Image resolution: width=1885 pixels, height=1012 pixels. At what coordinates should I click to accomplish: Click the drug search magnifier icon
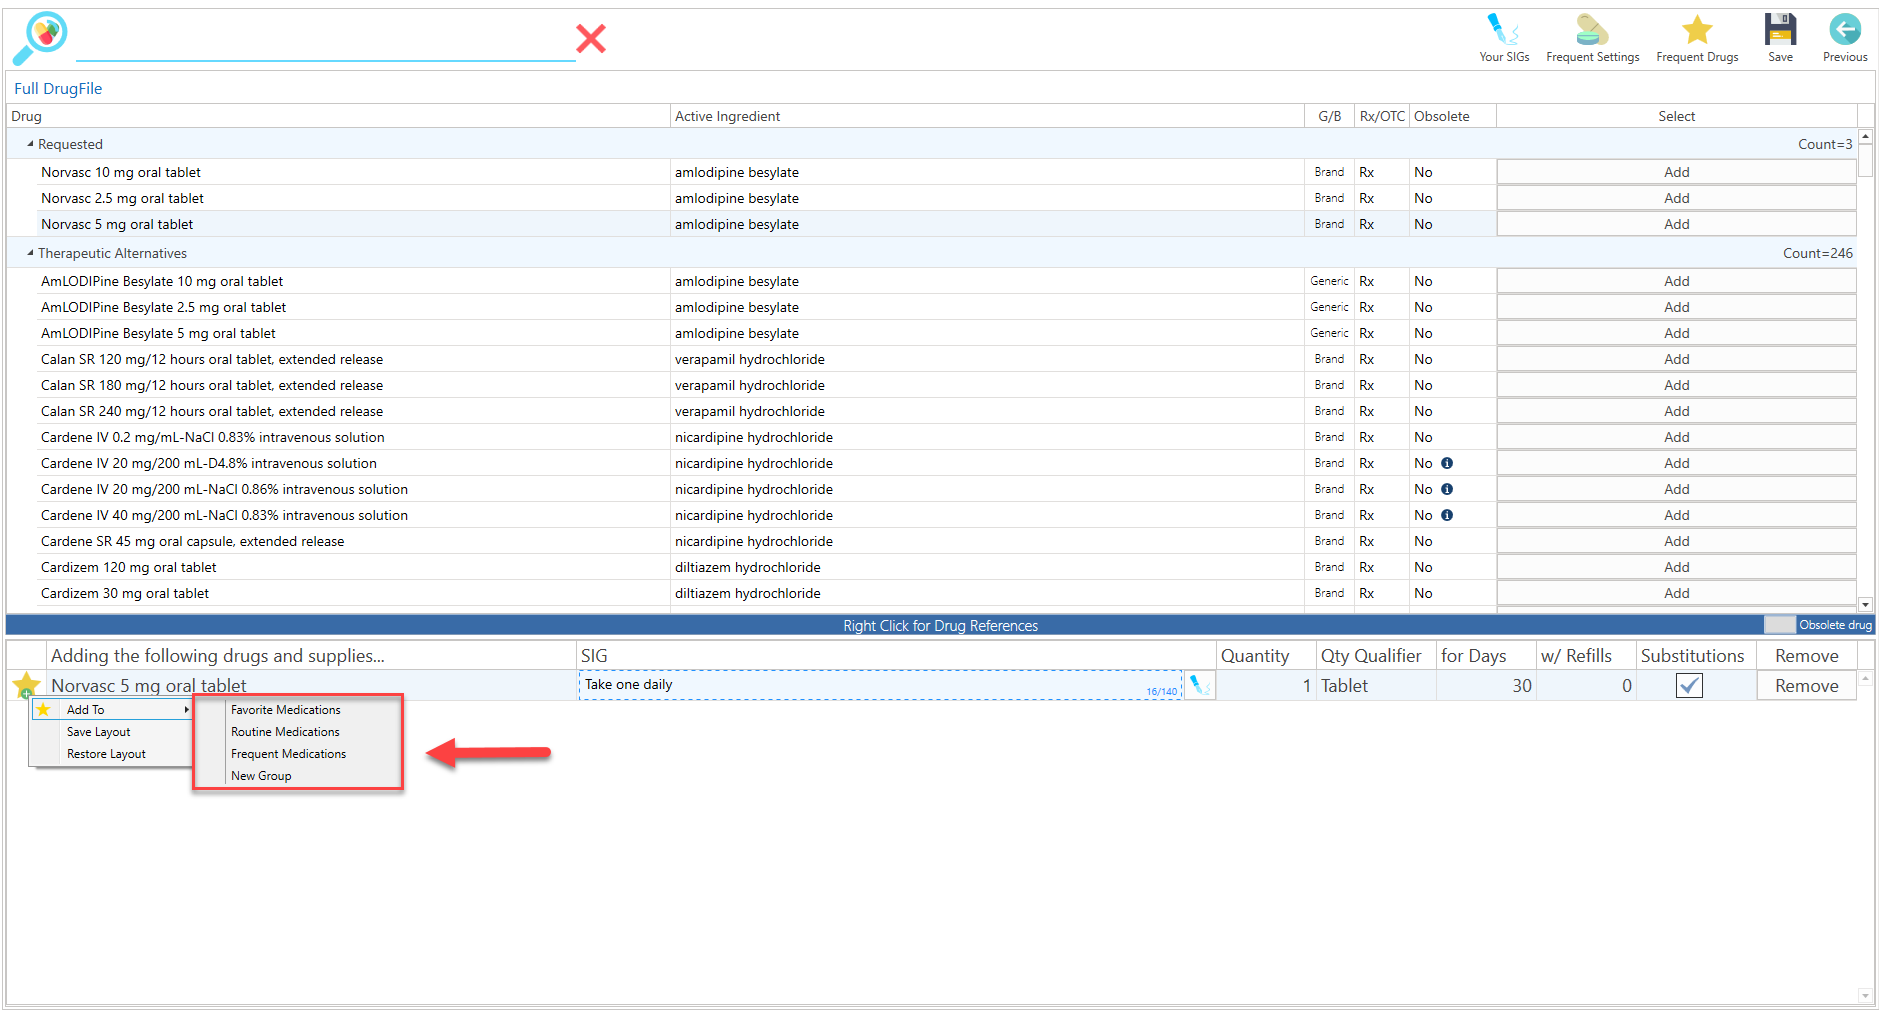point(40,38)
